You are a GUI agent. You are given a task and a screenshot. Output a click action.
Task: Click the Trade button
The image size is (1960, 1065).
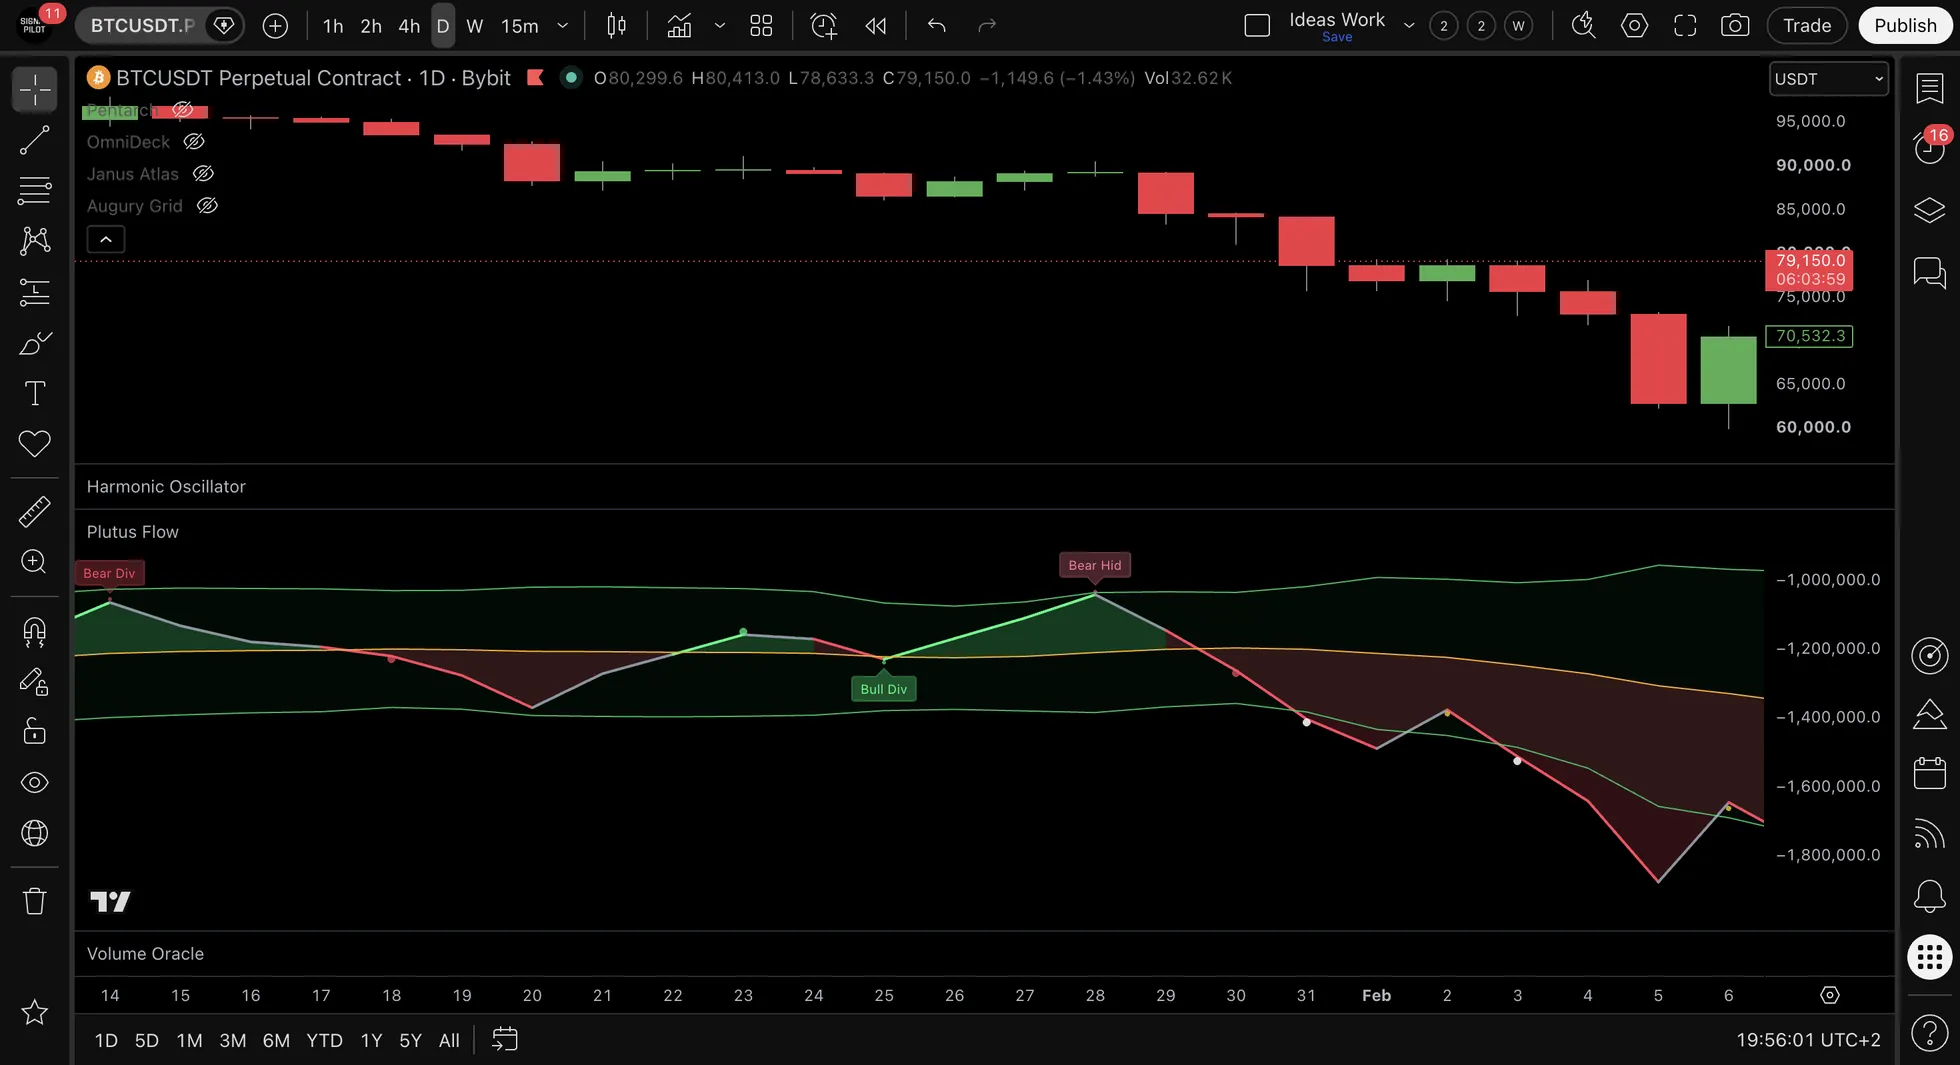1807,26
